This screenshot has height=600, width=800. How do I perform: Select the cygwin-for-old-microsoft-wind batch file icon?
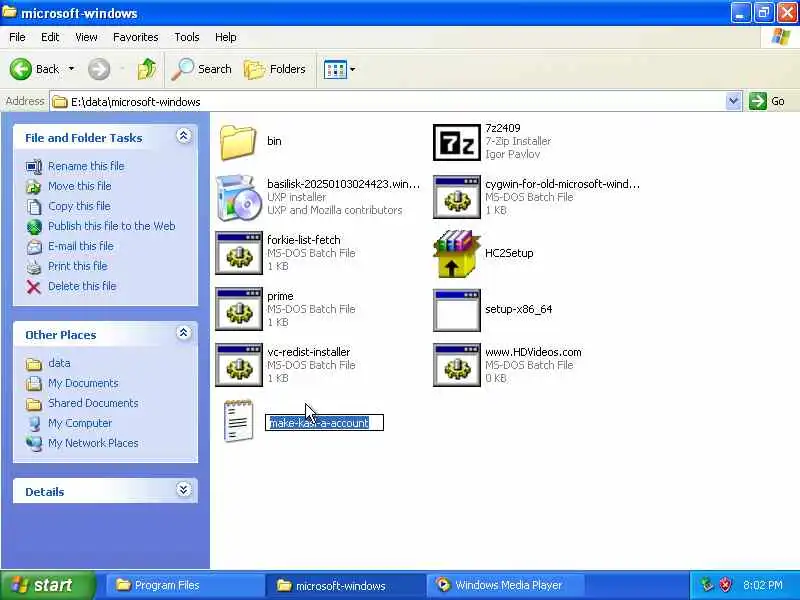[x=457, y=197]
